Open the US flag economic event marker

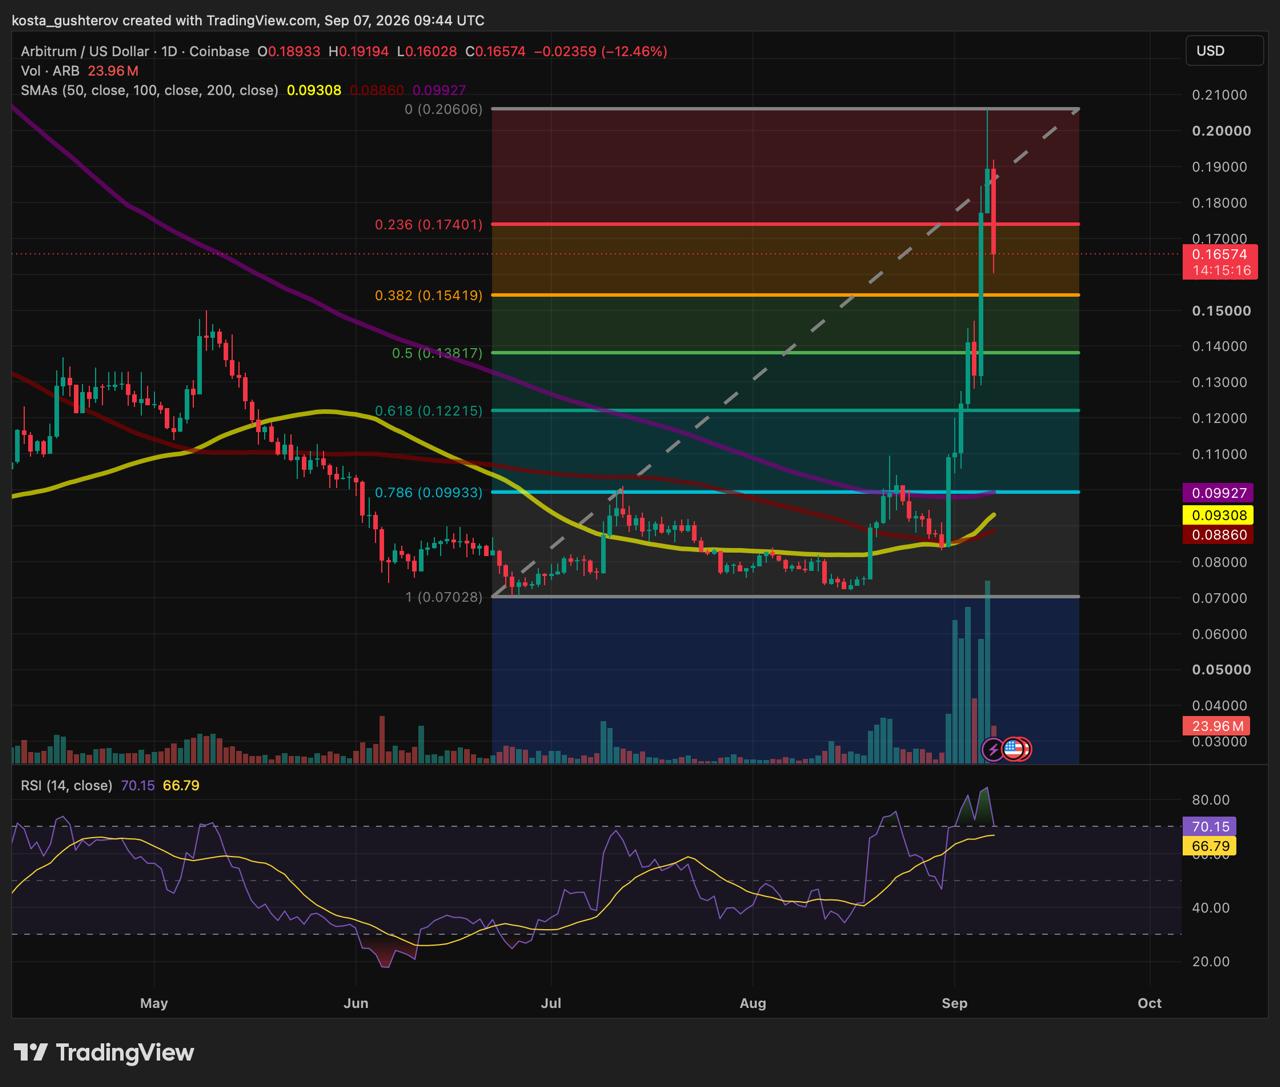click(x=1013, y=748)
